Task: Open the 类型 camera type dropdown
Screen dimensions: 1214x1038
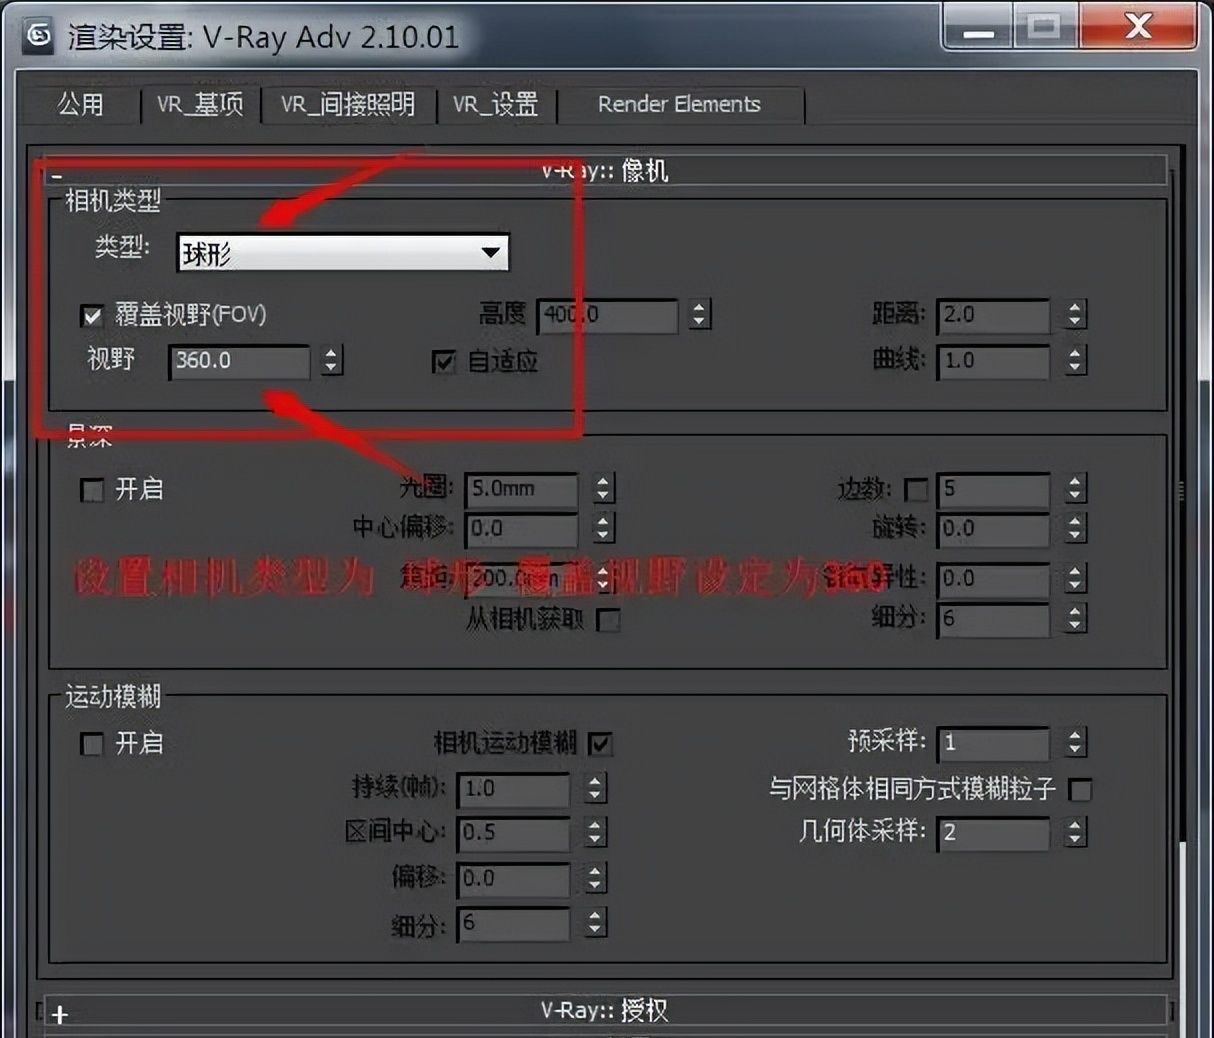Action: coord(491,252)
